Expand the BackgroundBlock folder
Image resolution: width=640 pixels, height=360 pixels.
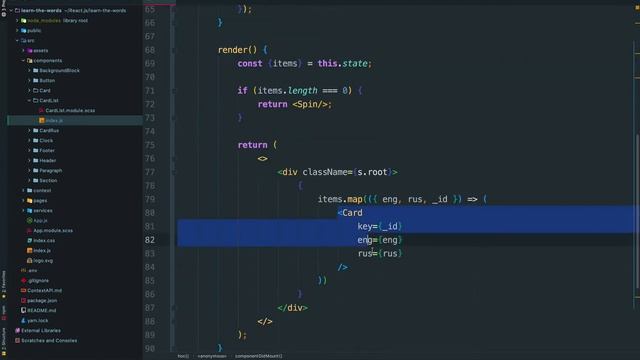29,71
